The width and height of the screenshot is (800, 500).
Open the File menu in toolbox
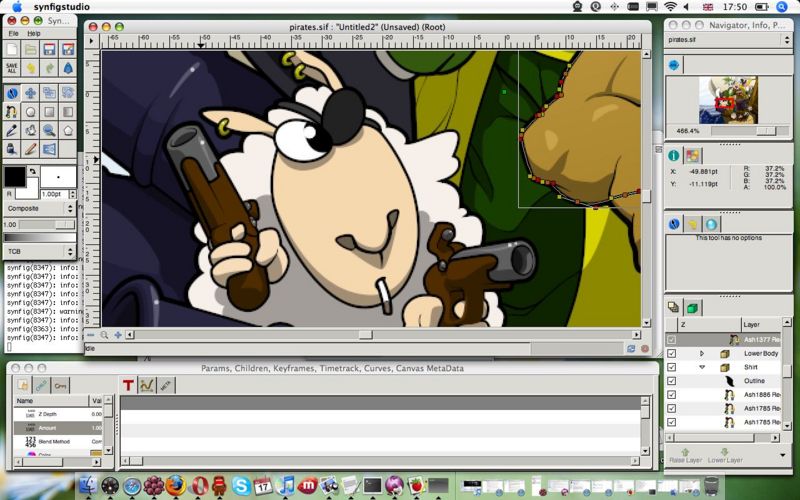[x=13, y=33]
